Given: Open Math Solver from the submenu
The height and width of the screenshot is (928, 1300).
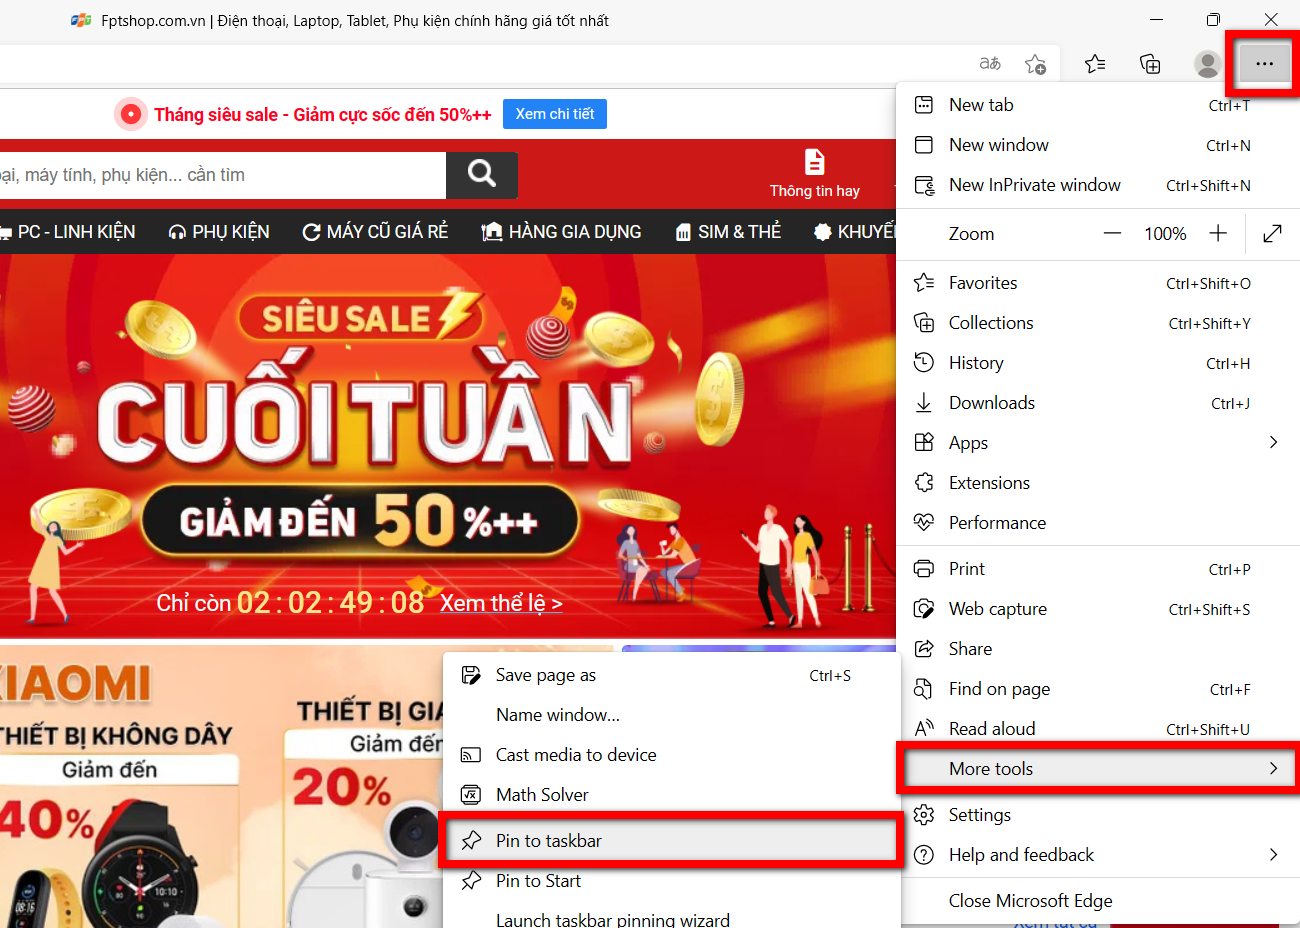Looking at the screenshot, I should (x=672, y=795).
